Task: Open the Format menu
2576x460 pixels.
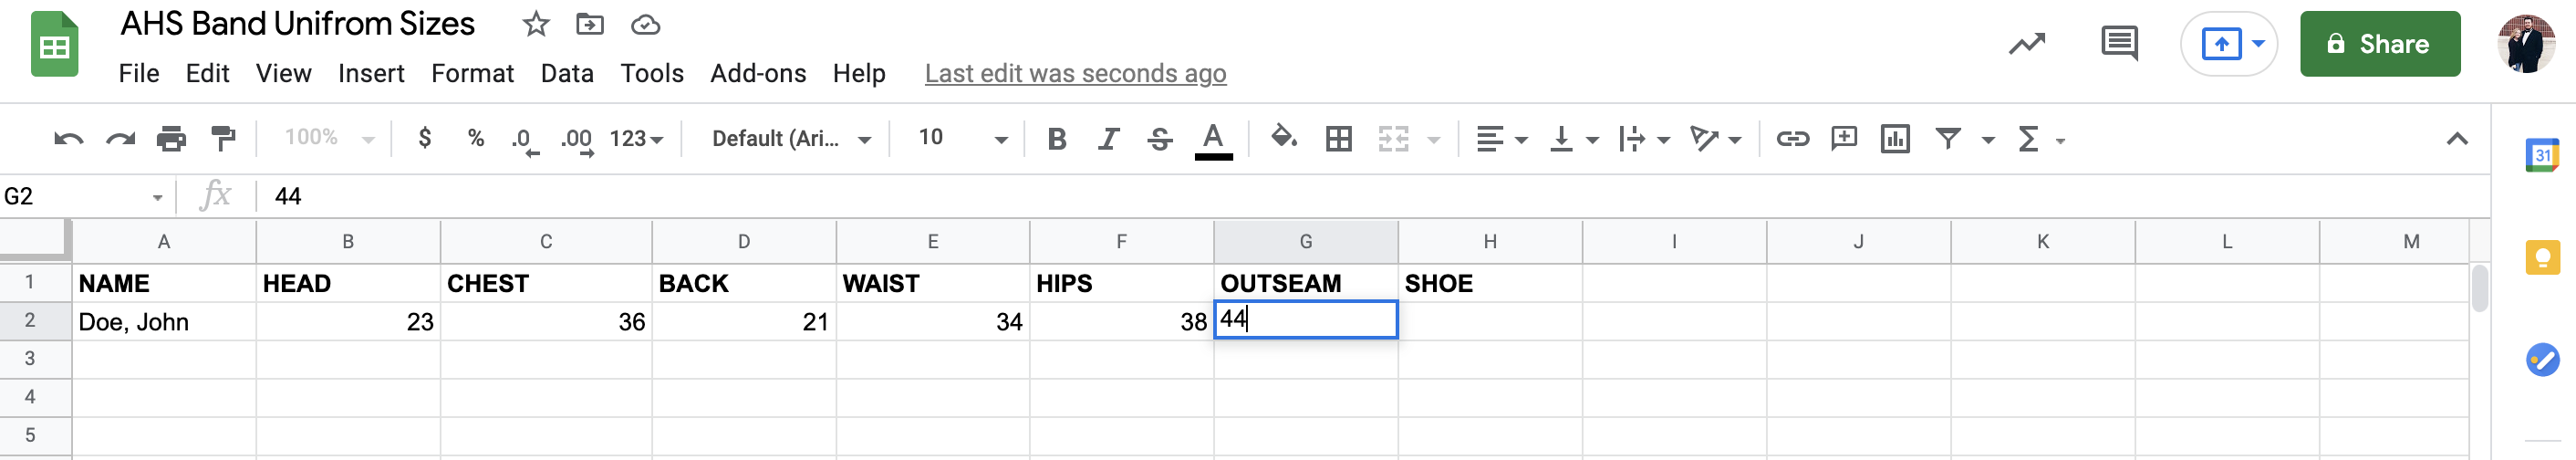Action: (472, 73)
